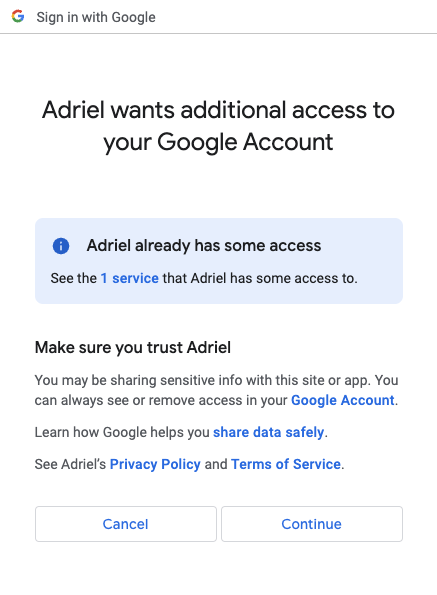The width and height of the screenshot is (437, 595).
Task: Click the Google G logo icon
Action: 18,17
